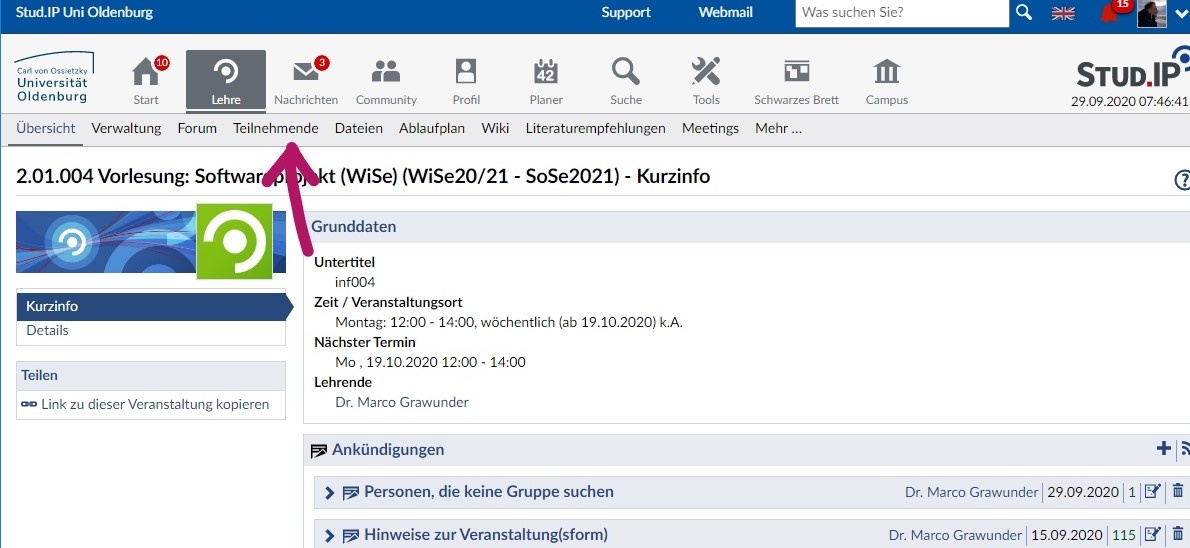Add a new announcement with plus icon
The height and width of the screenshot is (548, 1190).
(x=1163, y=449)
